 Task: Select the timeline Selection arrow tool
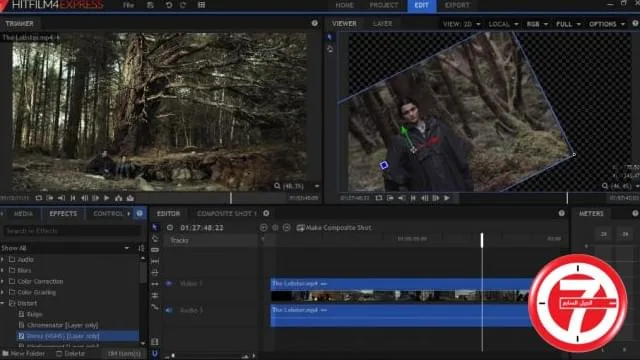(x=155, y=227)
